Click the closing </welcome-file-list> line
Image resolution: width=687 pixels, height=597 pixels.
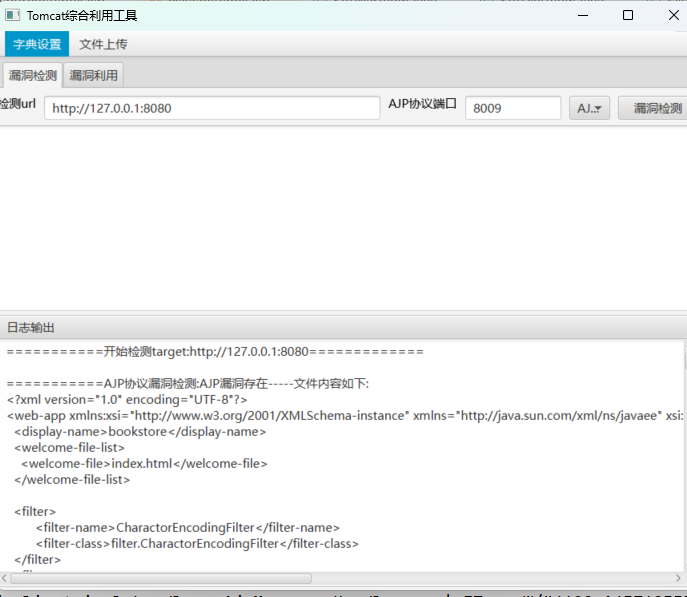click(72, 480)
